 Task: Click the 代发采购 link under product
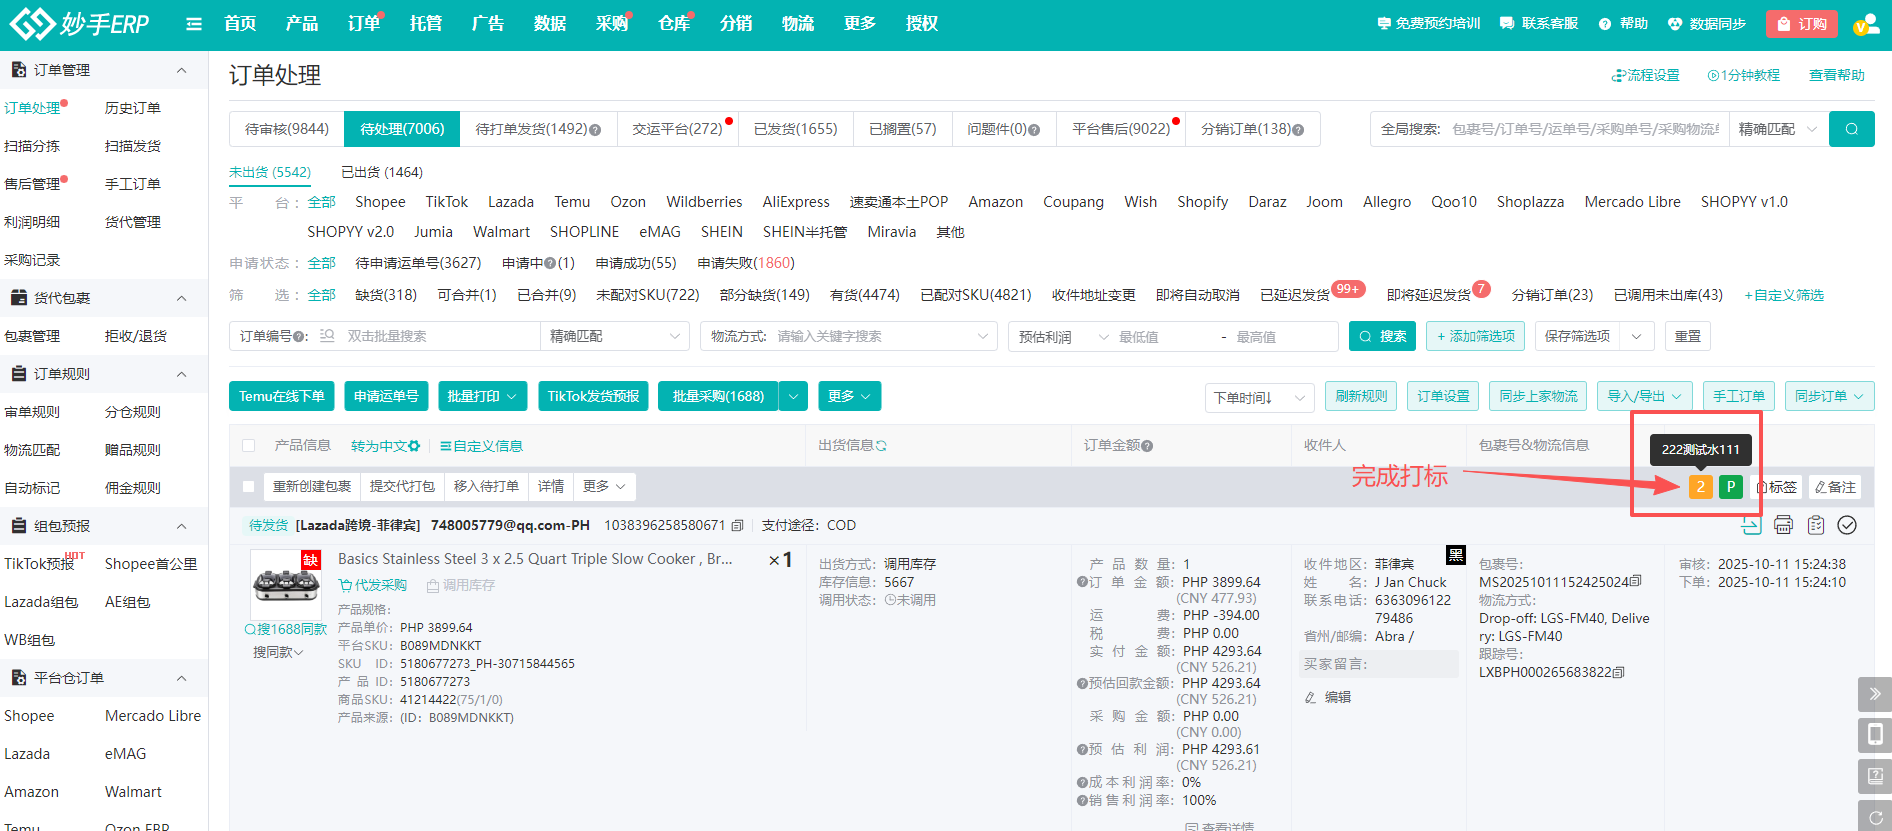pos(373,585)
